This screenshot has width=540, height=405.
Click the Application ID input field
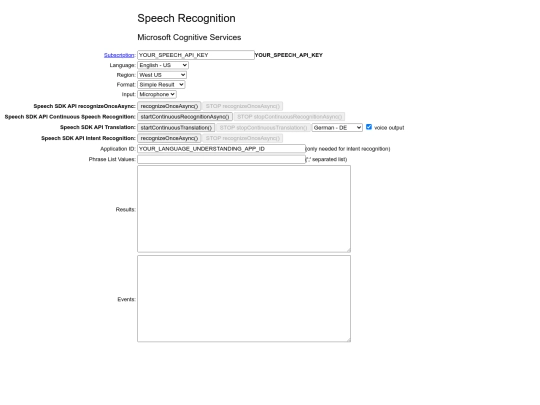pyautogui.click(x=221, y=149)
